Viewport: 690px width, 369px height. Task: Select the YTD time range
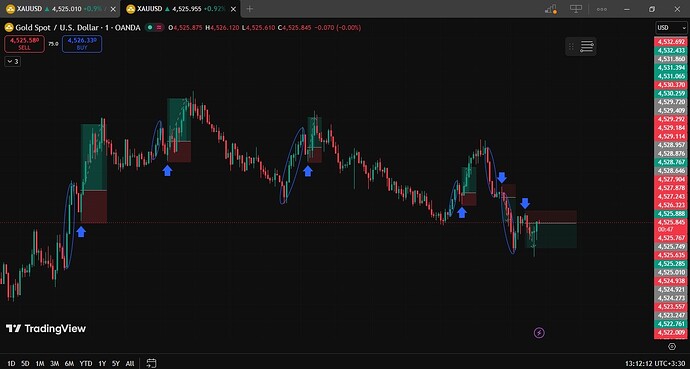pos(86,364)
